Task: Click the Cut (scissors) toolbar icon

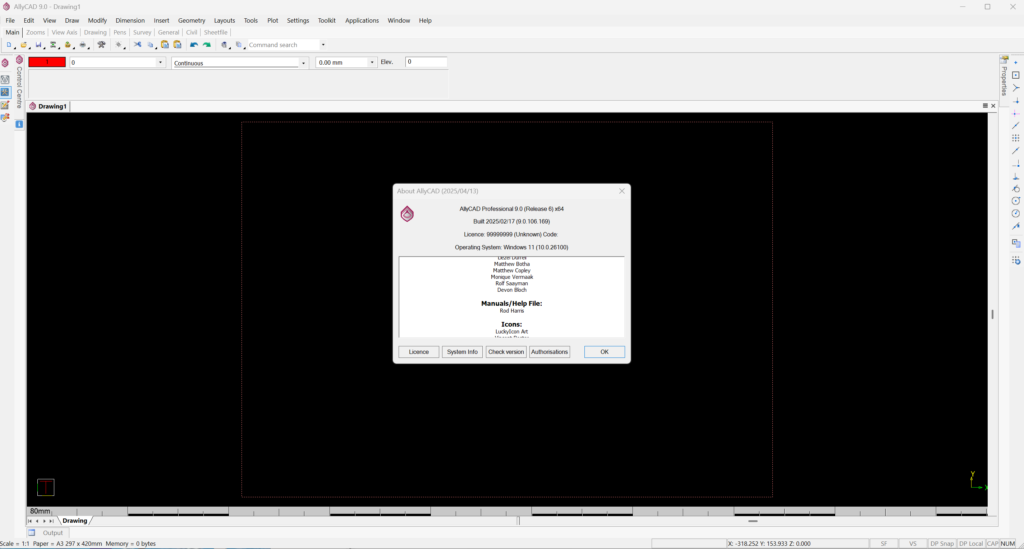Action: tap(137, 45)
